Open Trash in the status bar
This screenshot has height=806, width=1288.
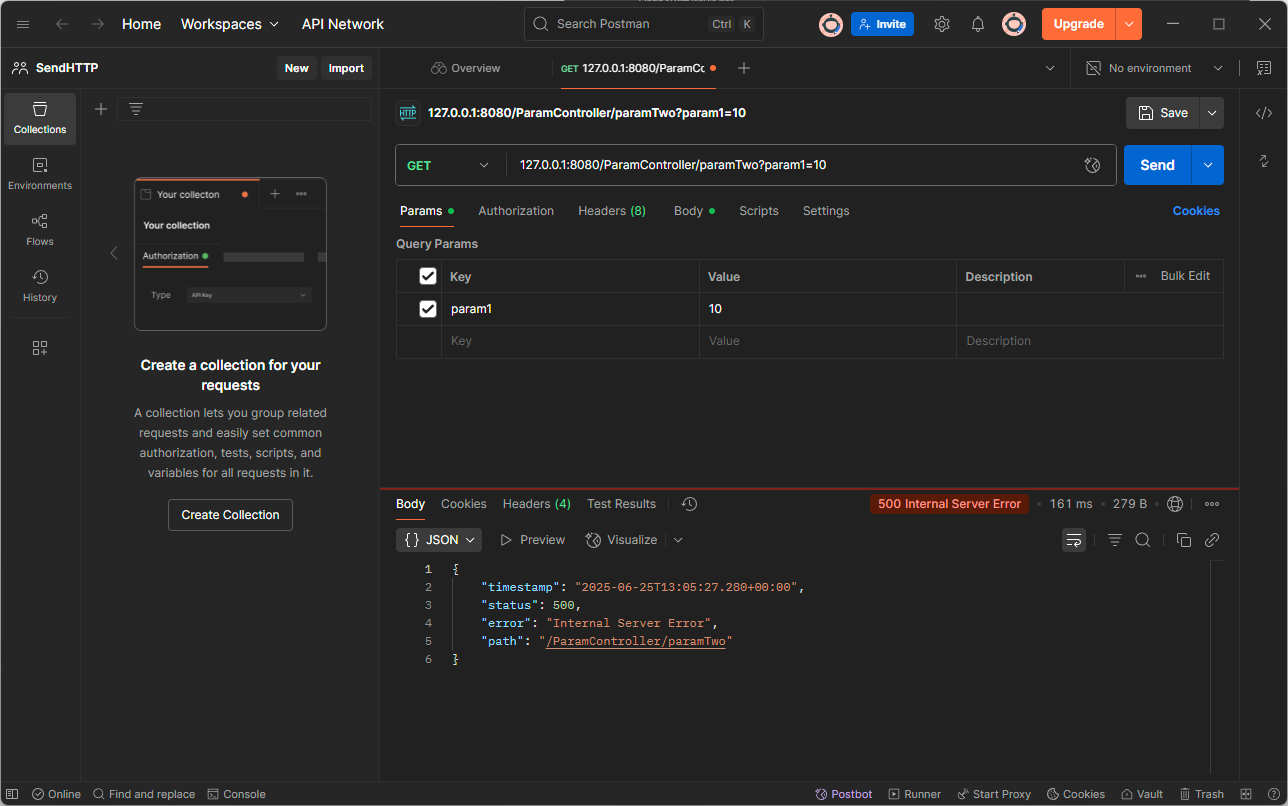click(1201, 794)
